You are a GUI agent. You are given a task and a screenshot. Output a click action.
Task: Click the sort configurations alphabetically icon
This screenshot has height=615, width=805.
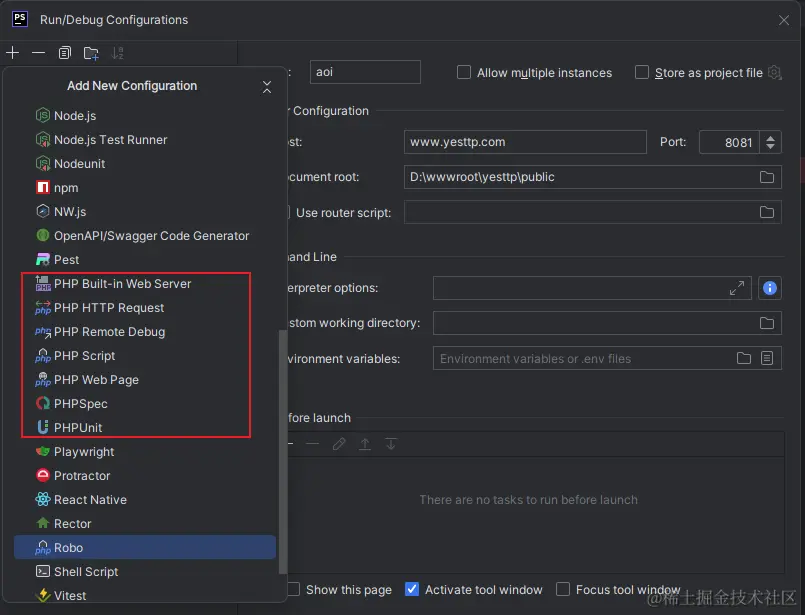(118, 52)
